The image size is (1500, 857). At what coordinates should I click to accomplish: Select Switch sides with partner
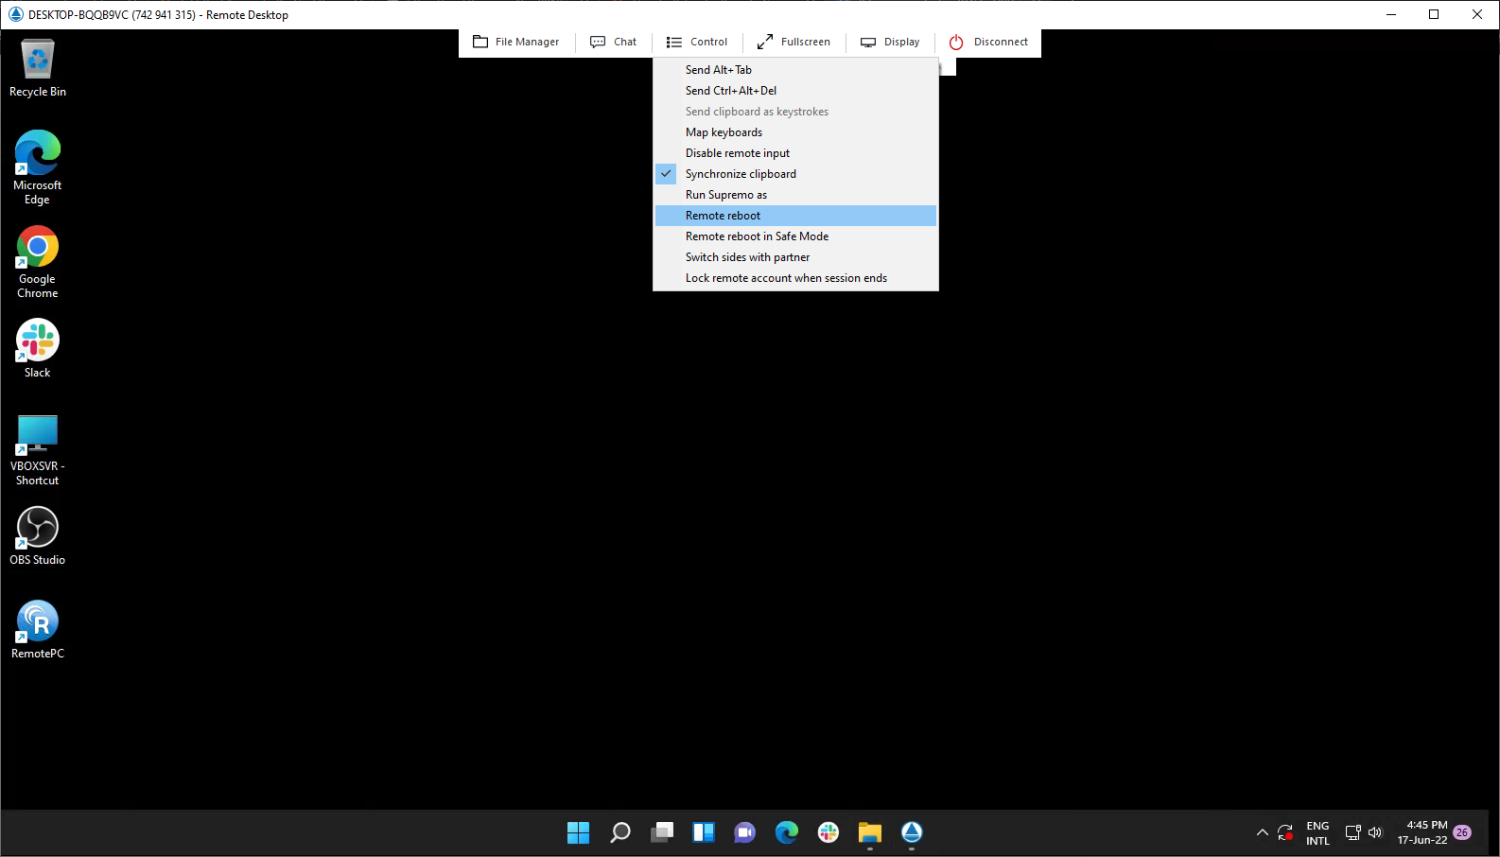click(796, 257)
